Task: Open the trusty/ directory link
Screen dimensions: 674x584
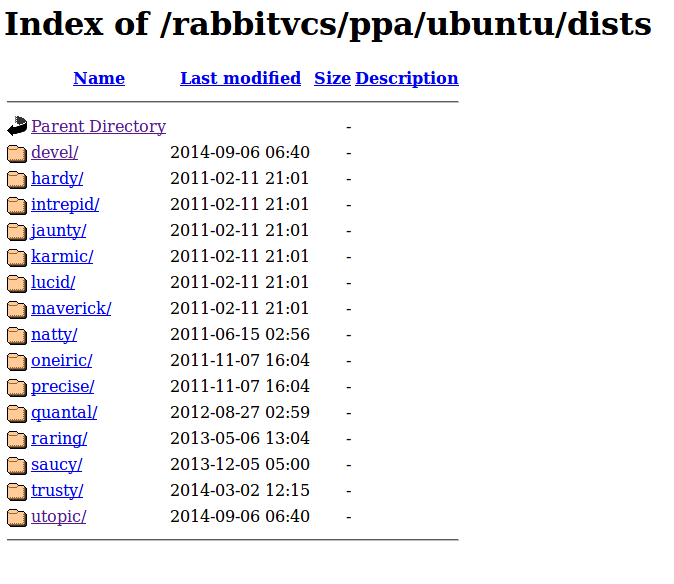Action: pyautogui.click(x=57, y=490)
